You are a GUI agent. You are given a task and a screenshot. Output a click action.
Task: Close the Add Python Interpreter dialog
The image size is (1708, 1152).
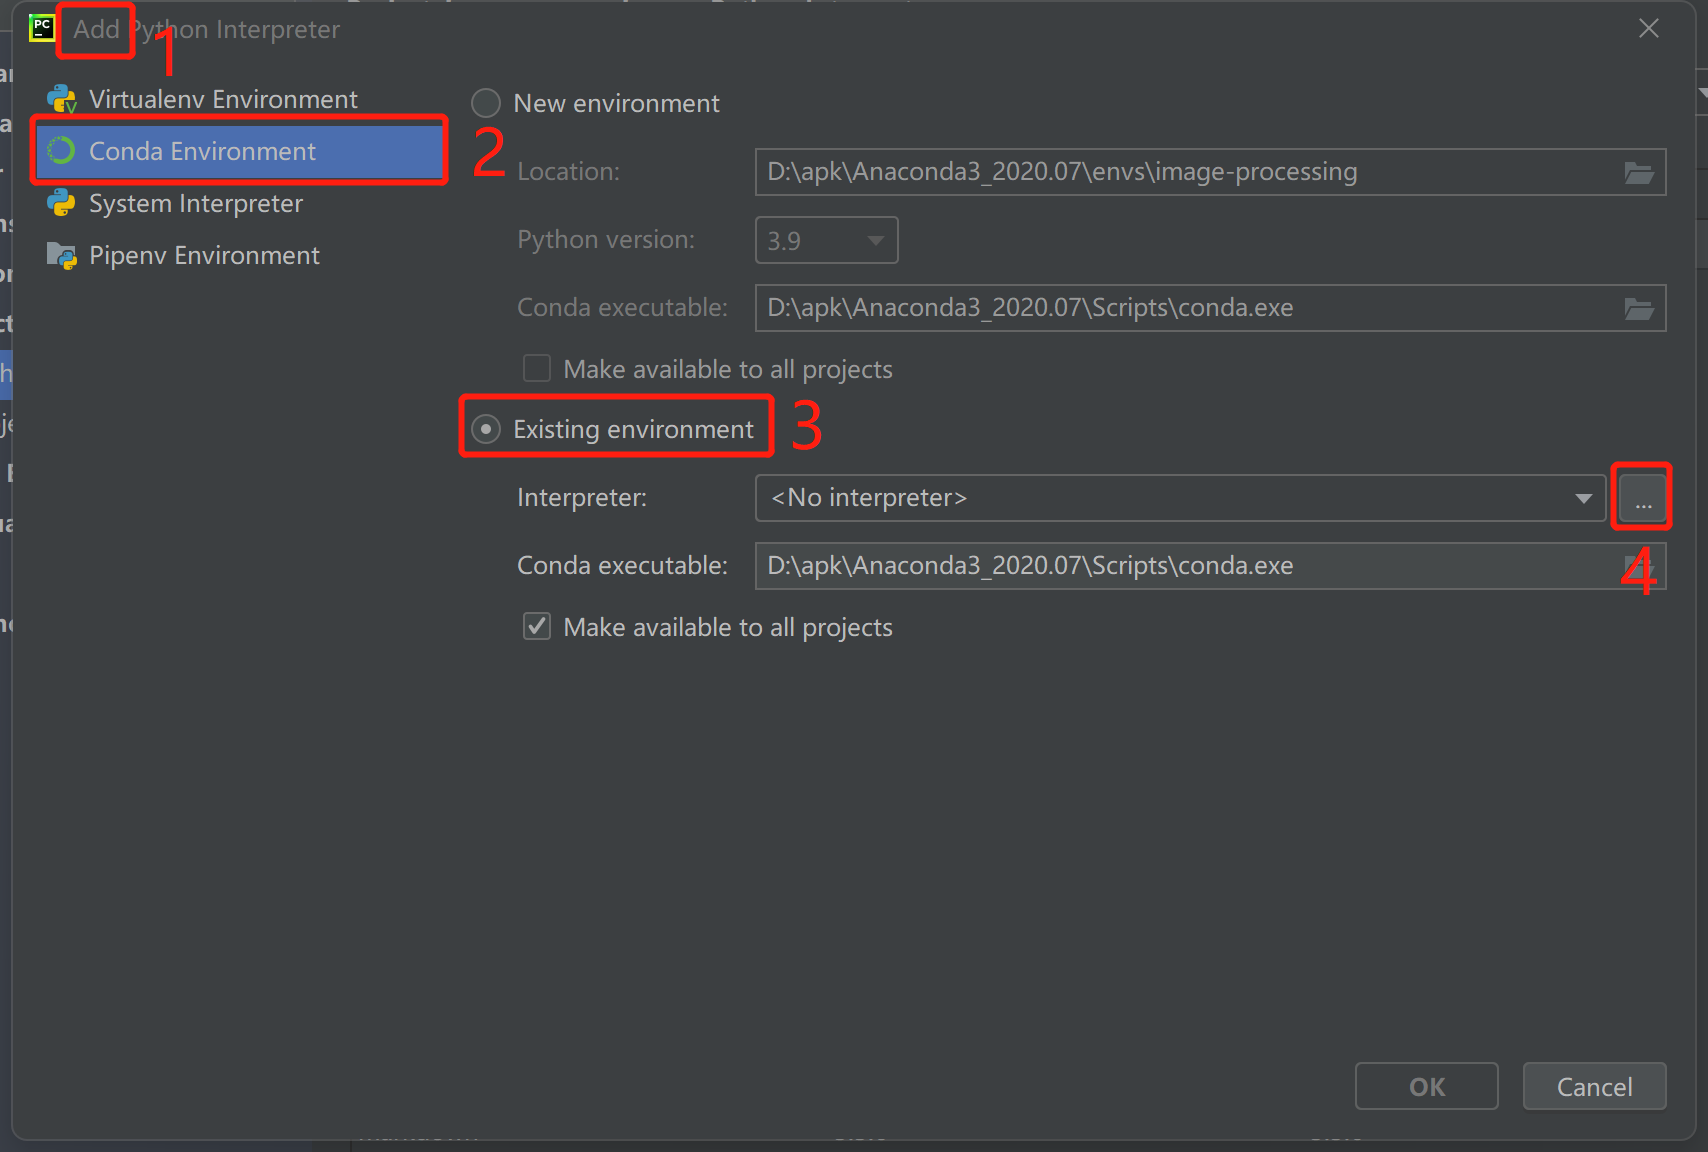point(1649,28)
